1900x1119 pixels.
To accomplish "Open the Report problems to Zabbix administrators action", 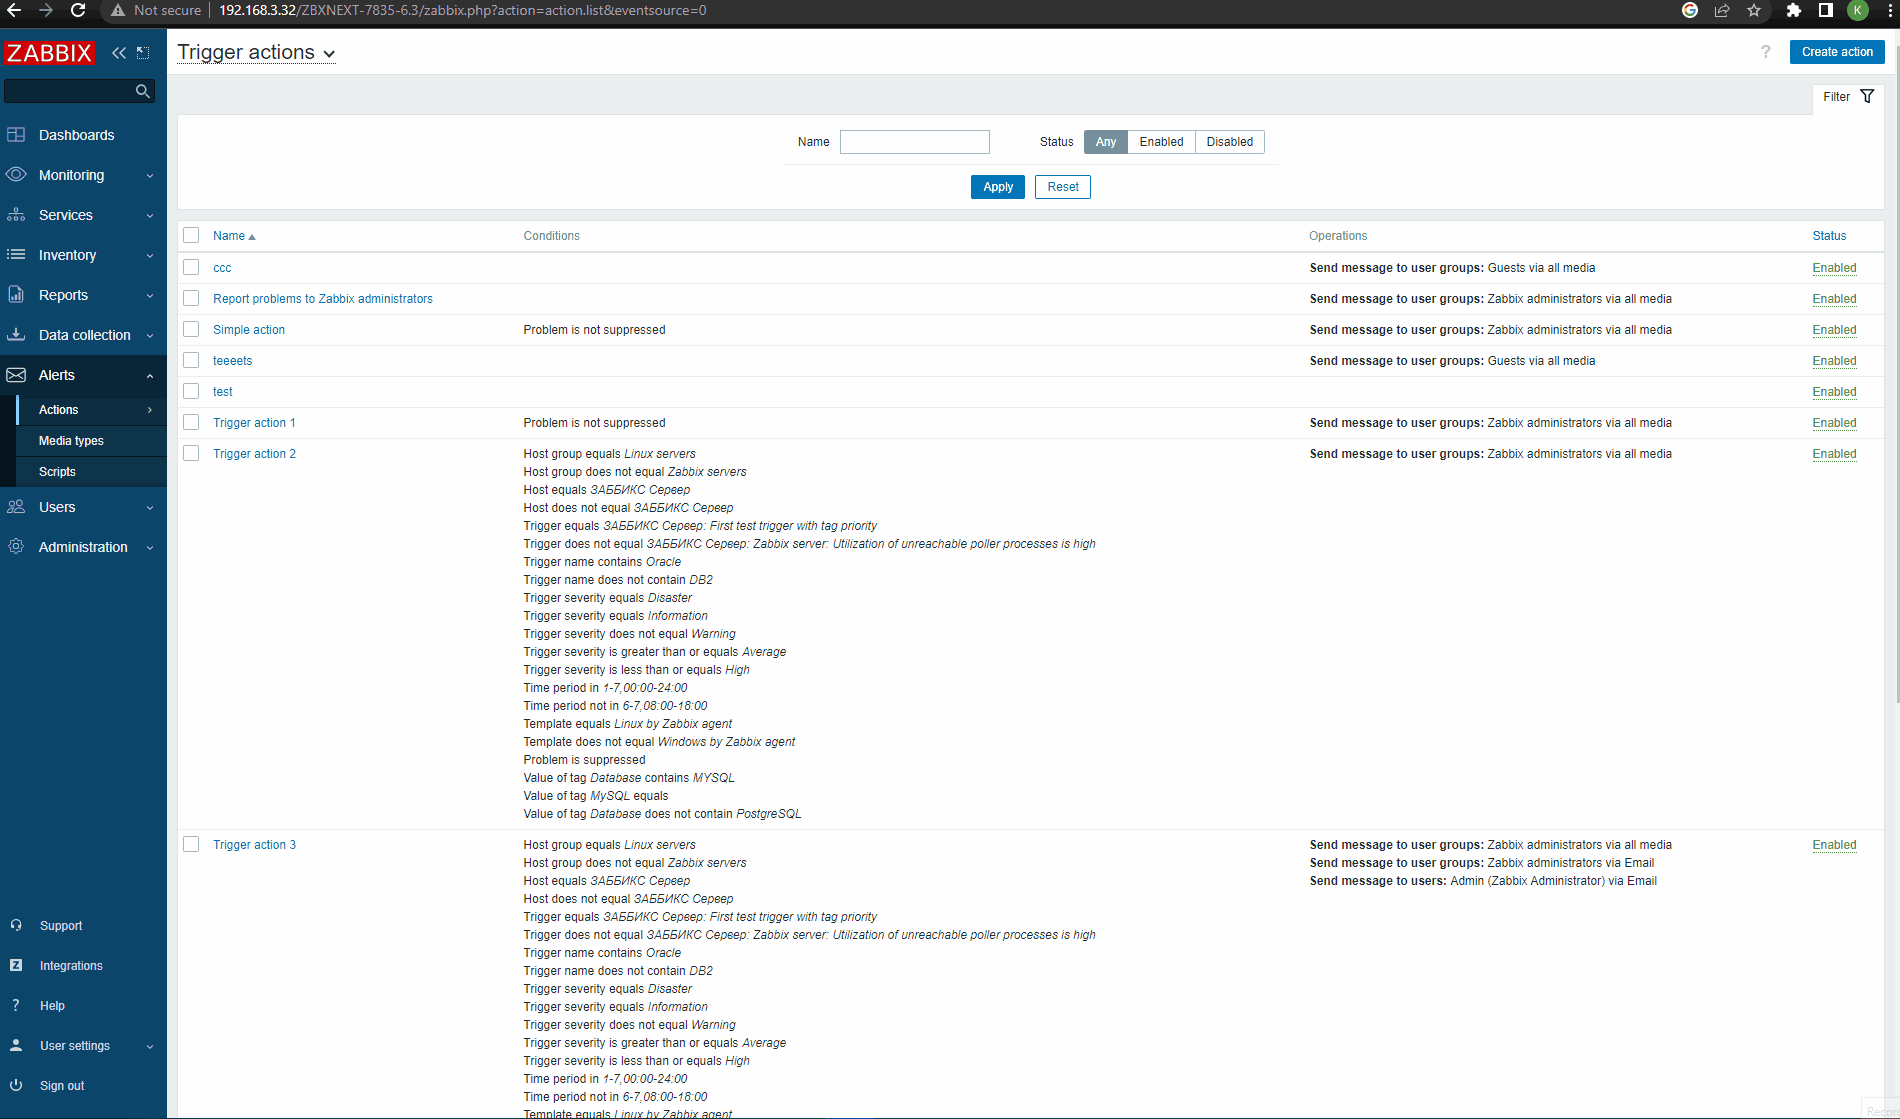I will point(323,299).
